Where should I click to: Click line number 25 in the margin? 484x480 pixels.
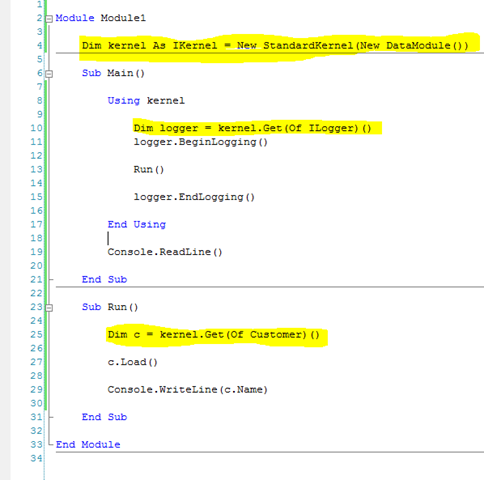(36, 335)
